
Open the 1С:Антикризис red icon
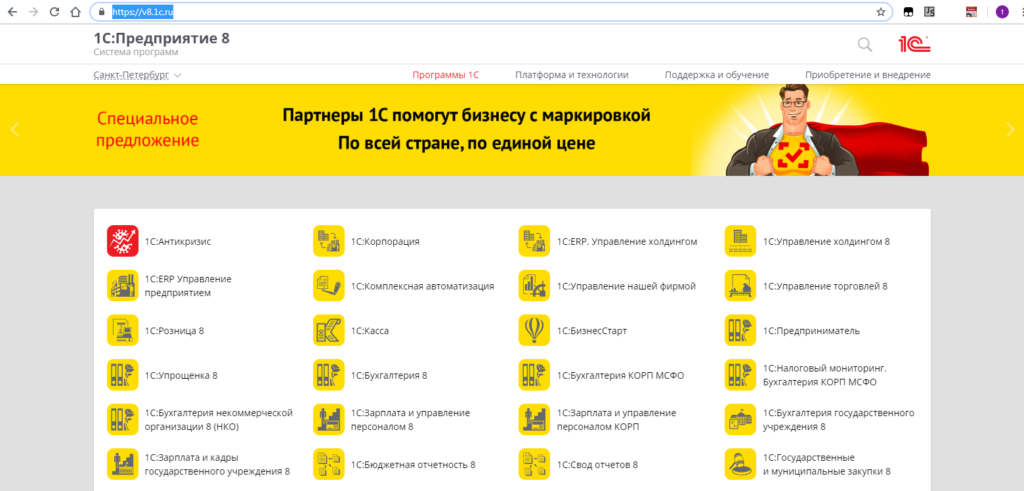123,241
